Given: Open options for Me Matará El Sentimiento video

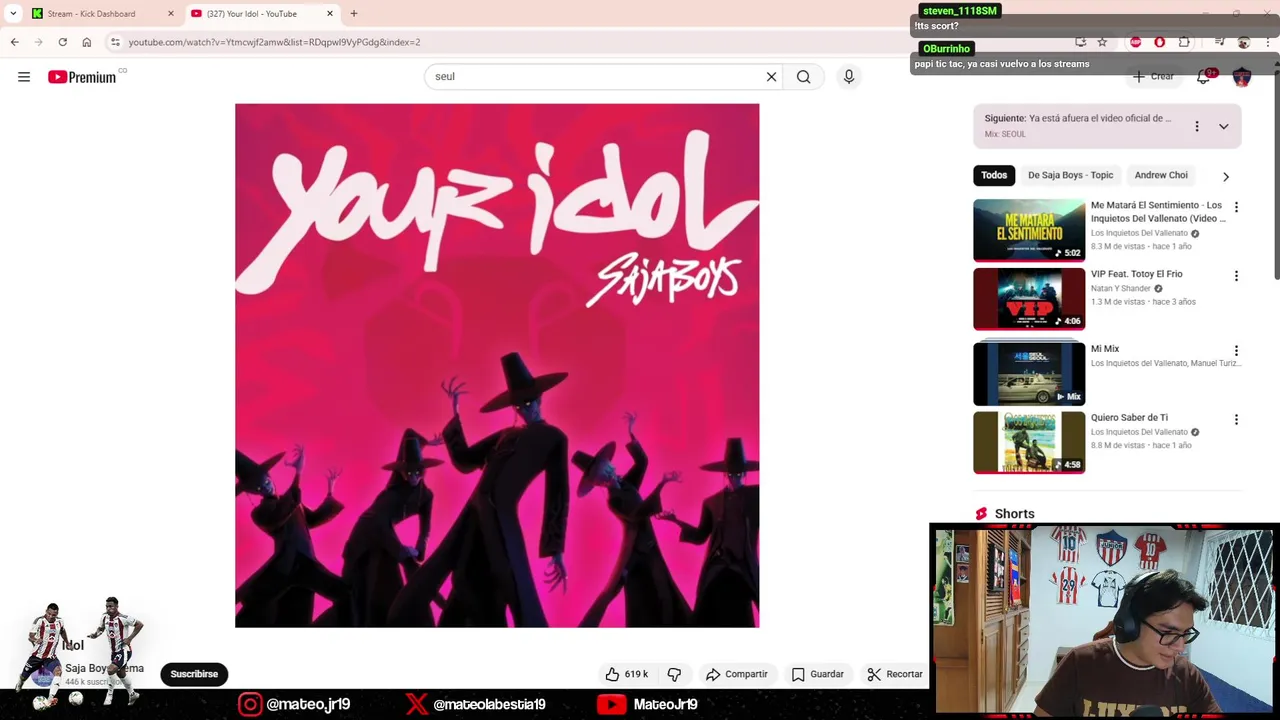Looking at the screenshot, I should click(1236, 207).
